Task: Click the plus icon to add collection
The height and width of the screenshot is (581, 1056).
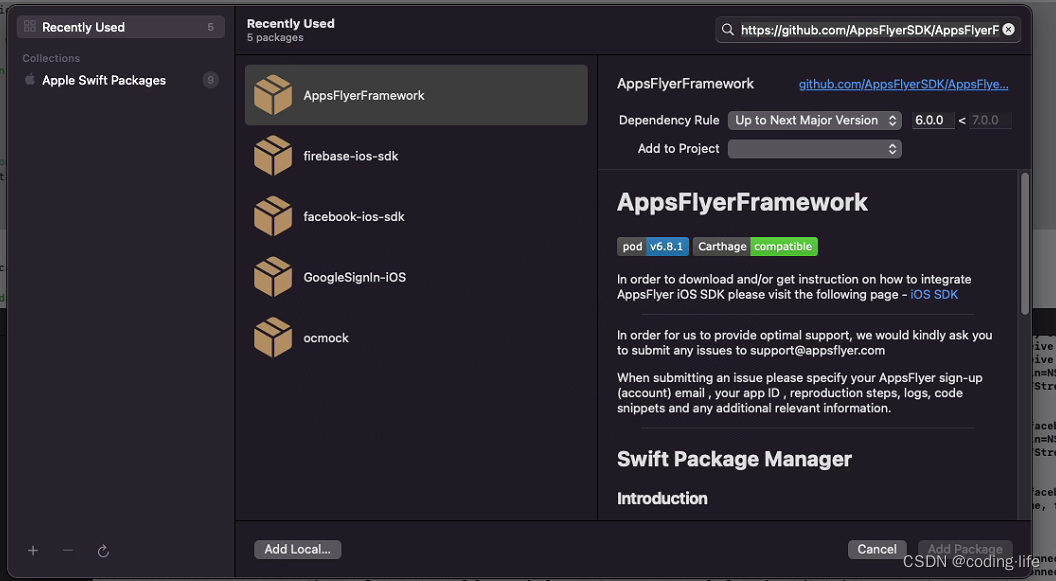Action: 32,551
